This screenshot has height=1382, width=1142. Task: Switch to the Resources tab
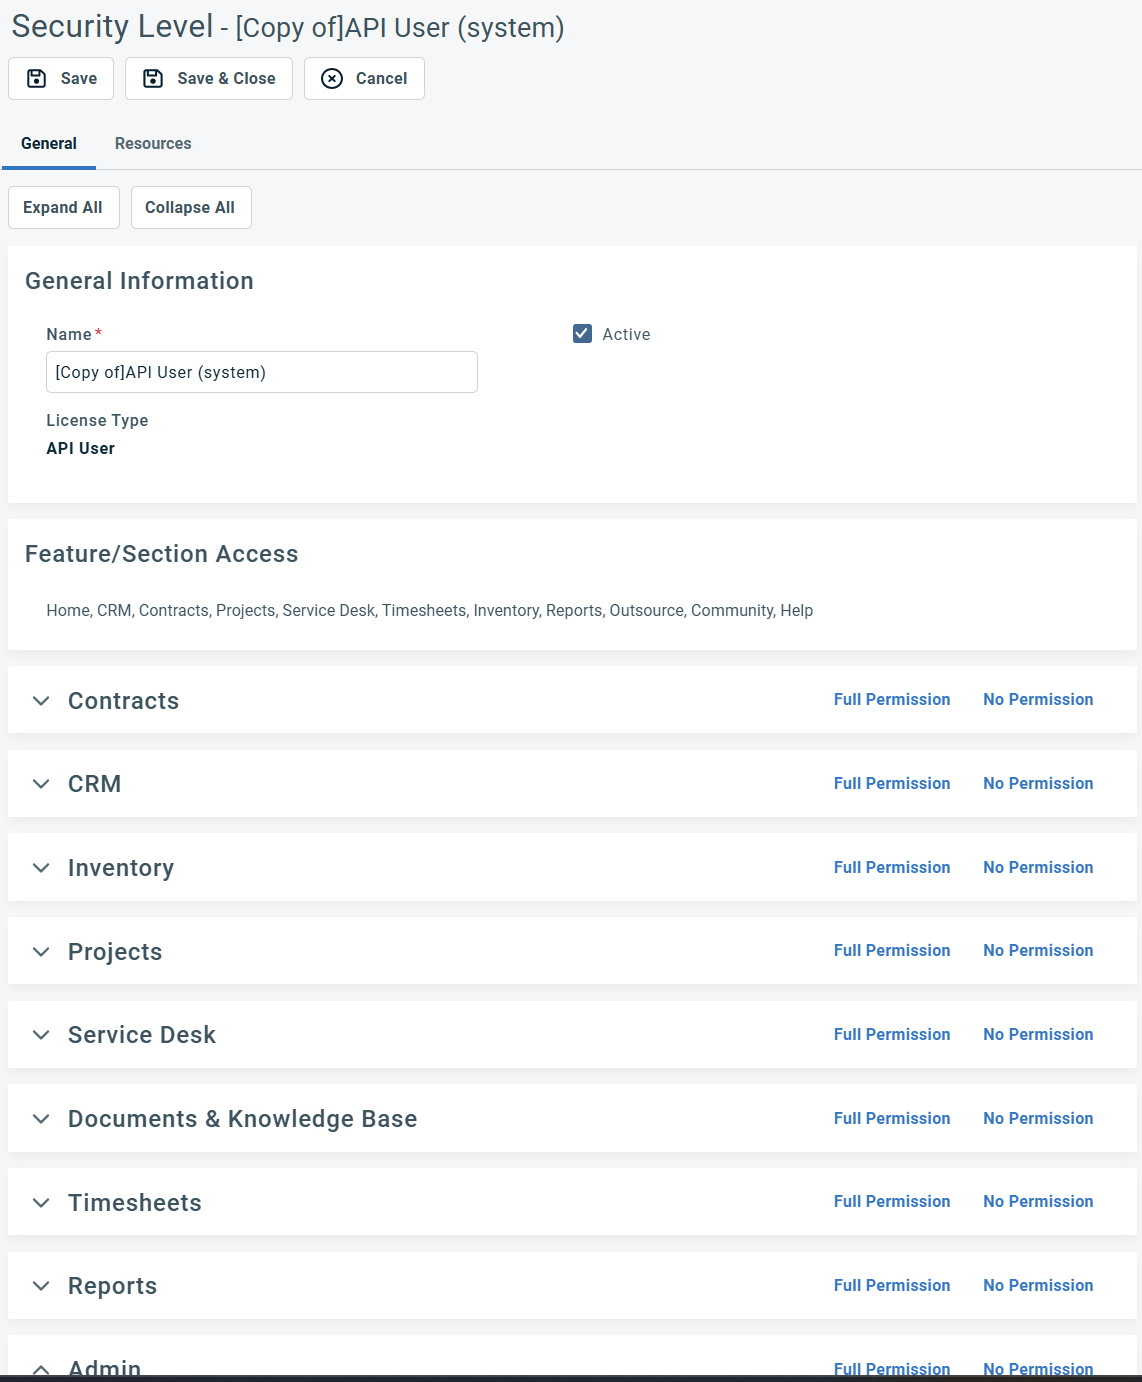coord(153,144)
